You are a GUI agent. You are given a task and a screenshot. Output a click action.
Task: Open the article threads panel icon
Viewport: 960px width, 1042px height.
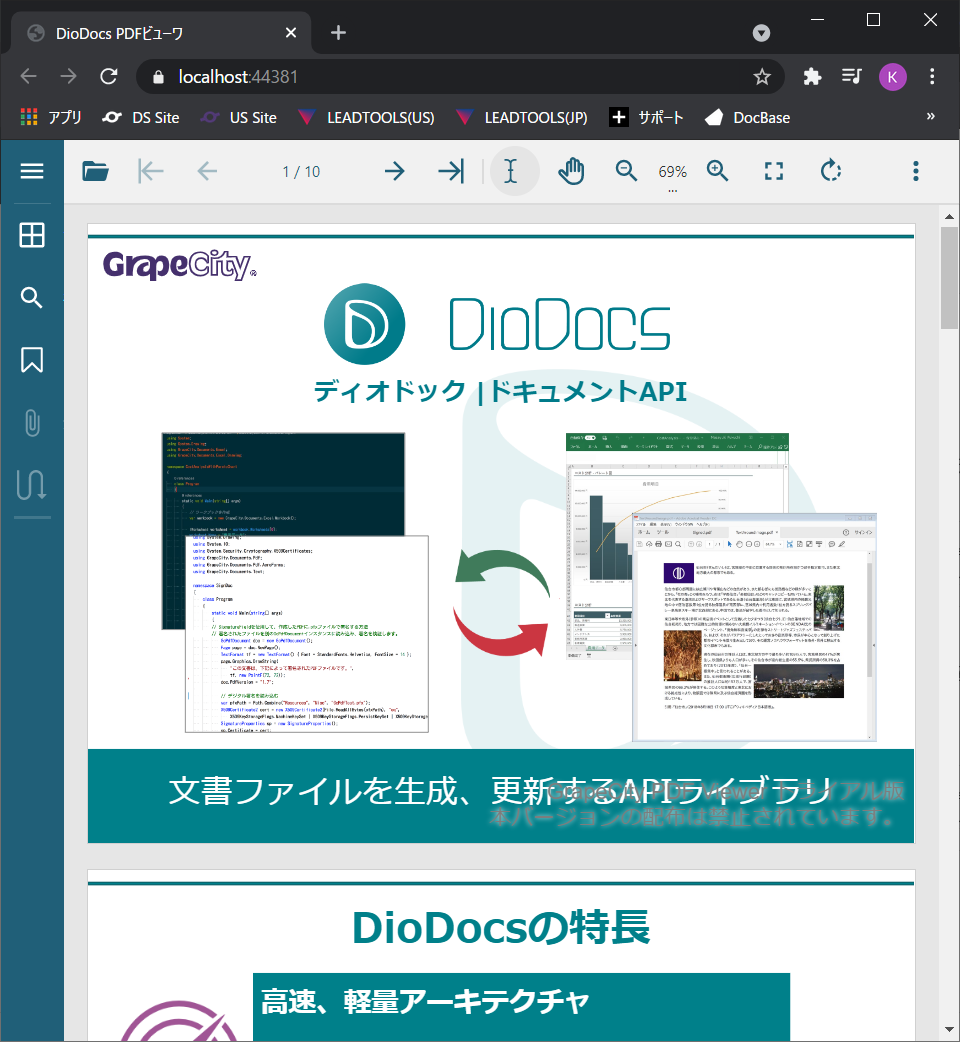point(32,484)
